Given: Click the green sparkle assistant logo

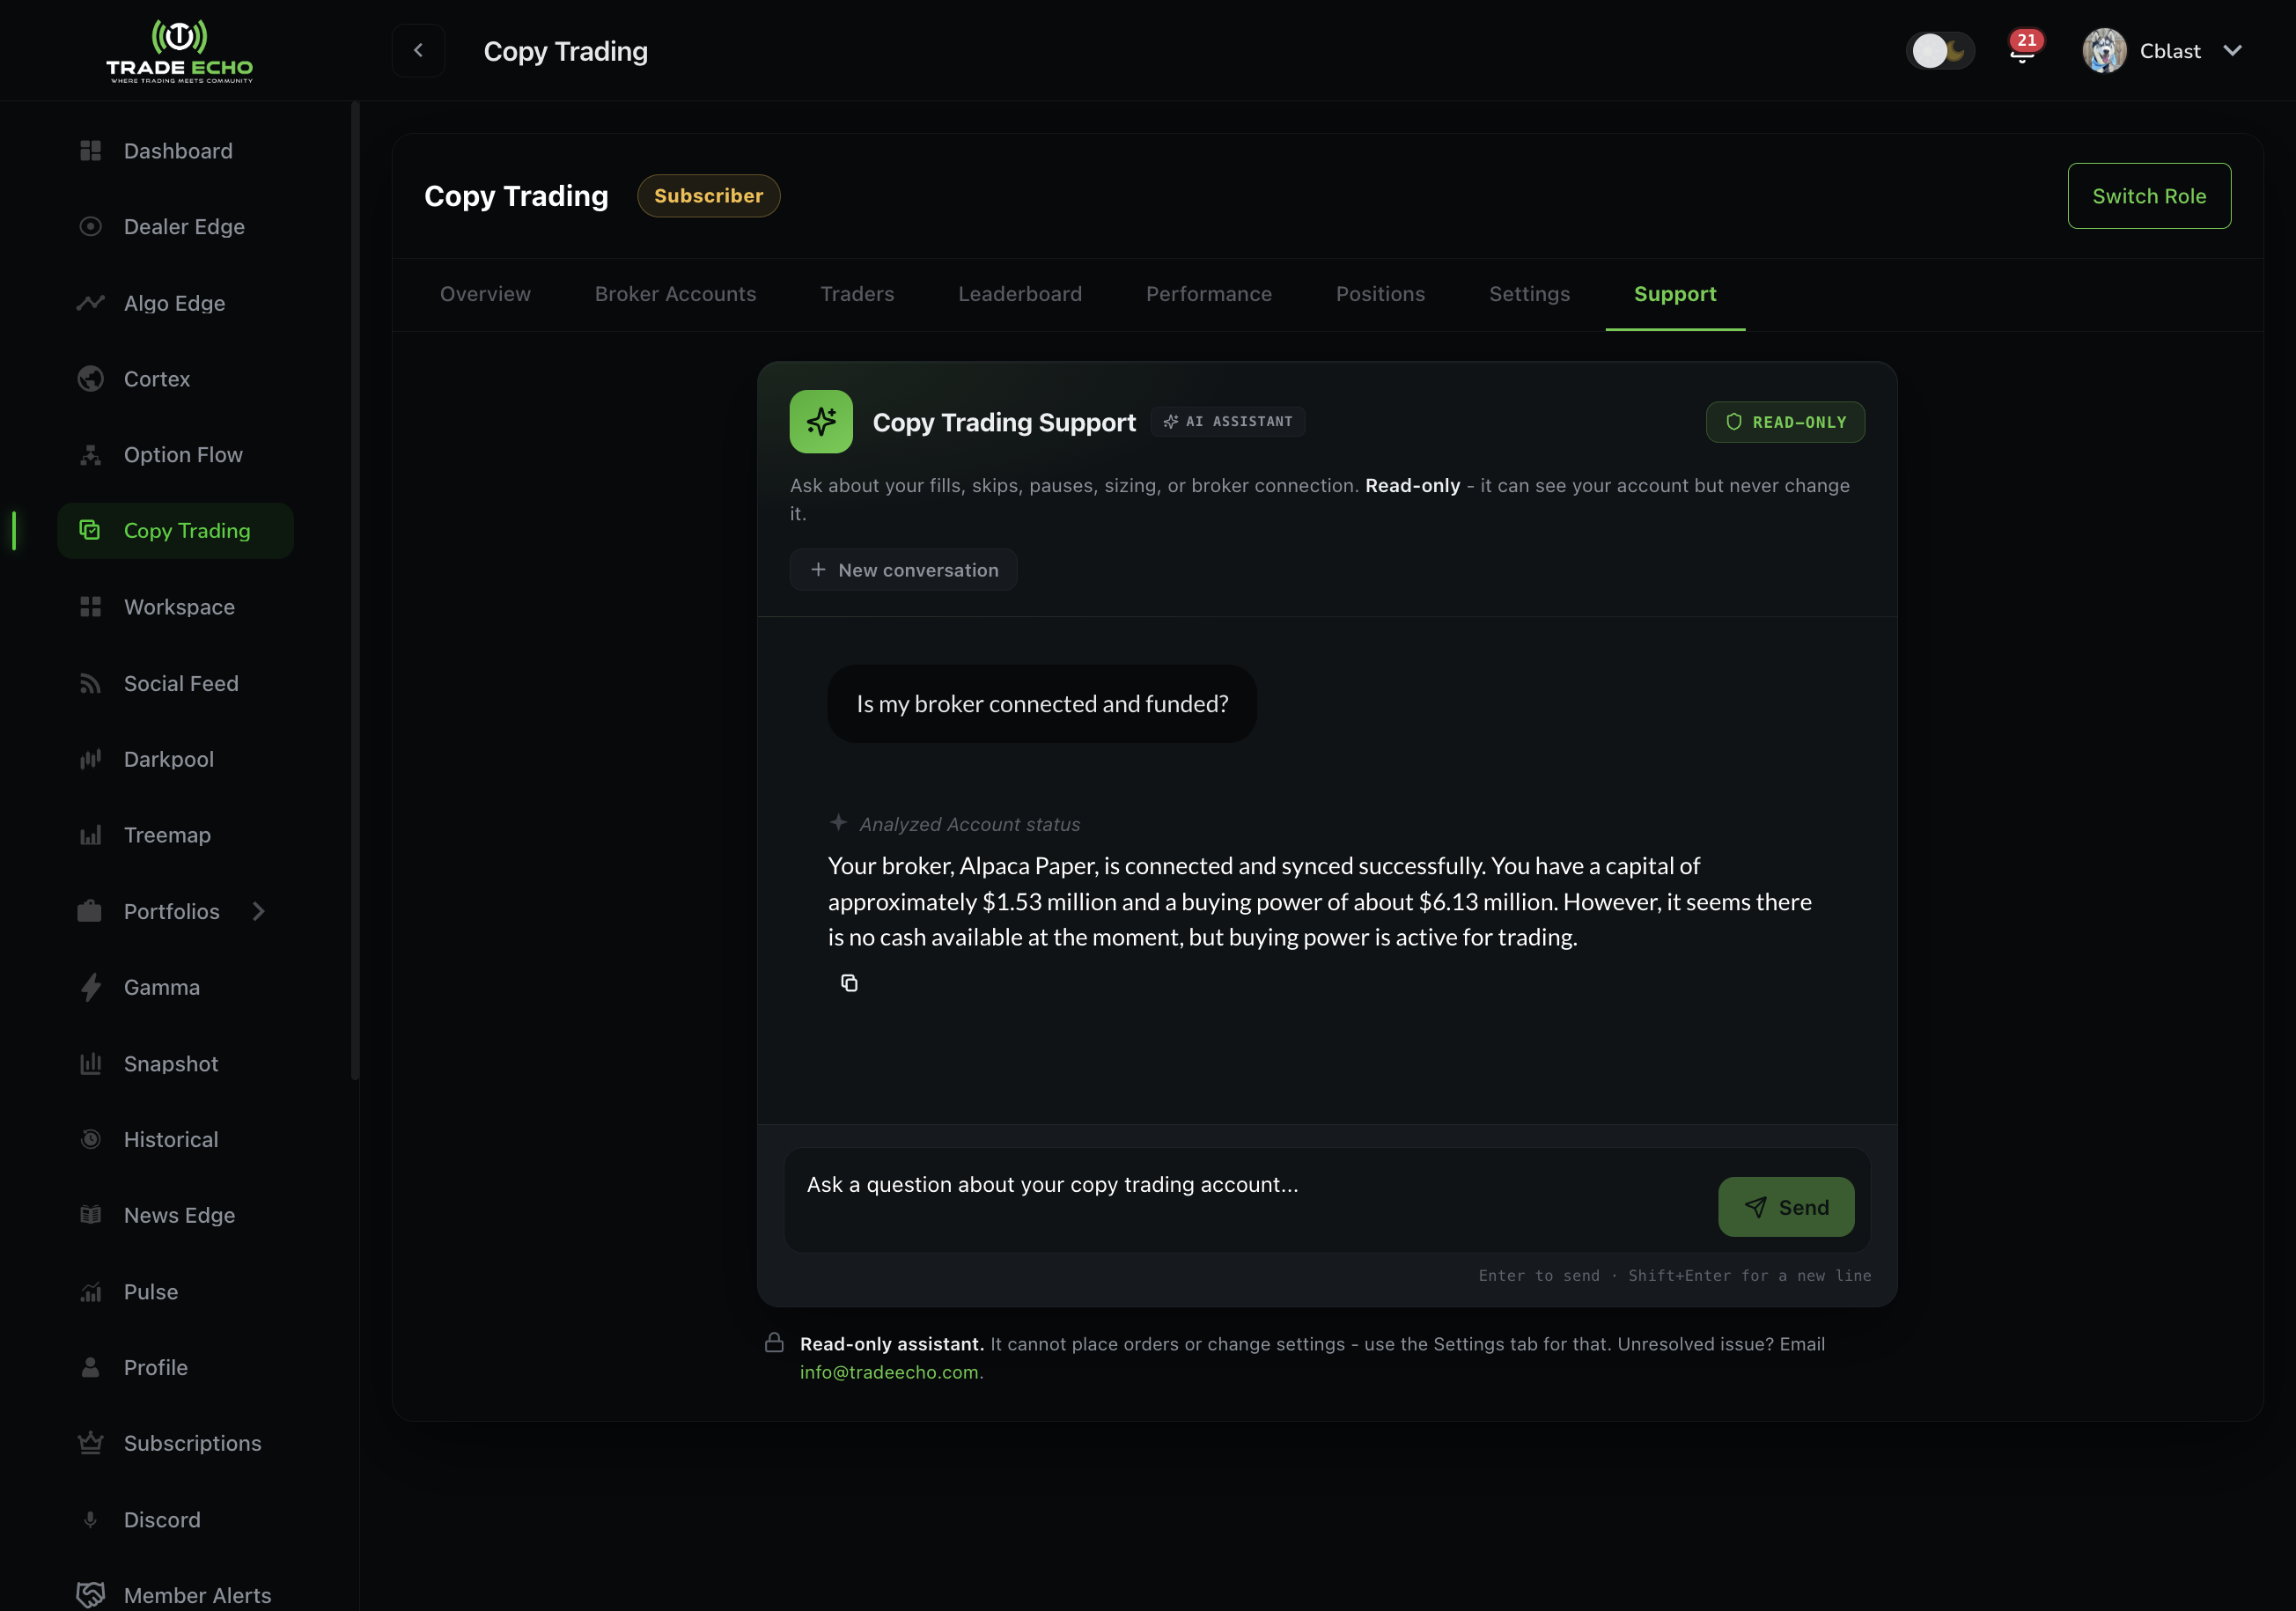Looking at the screenshot, I should pyautogui.click(x=821, y=421).
